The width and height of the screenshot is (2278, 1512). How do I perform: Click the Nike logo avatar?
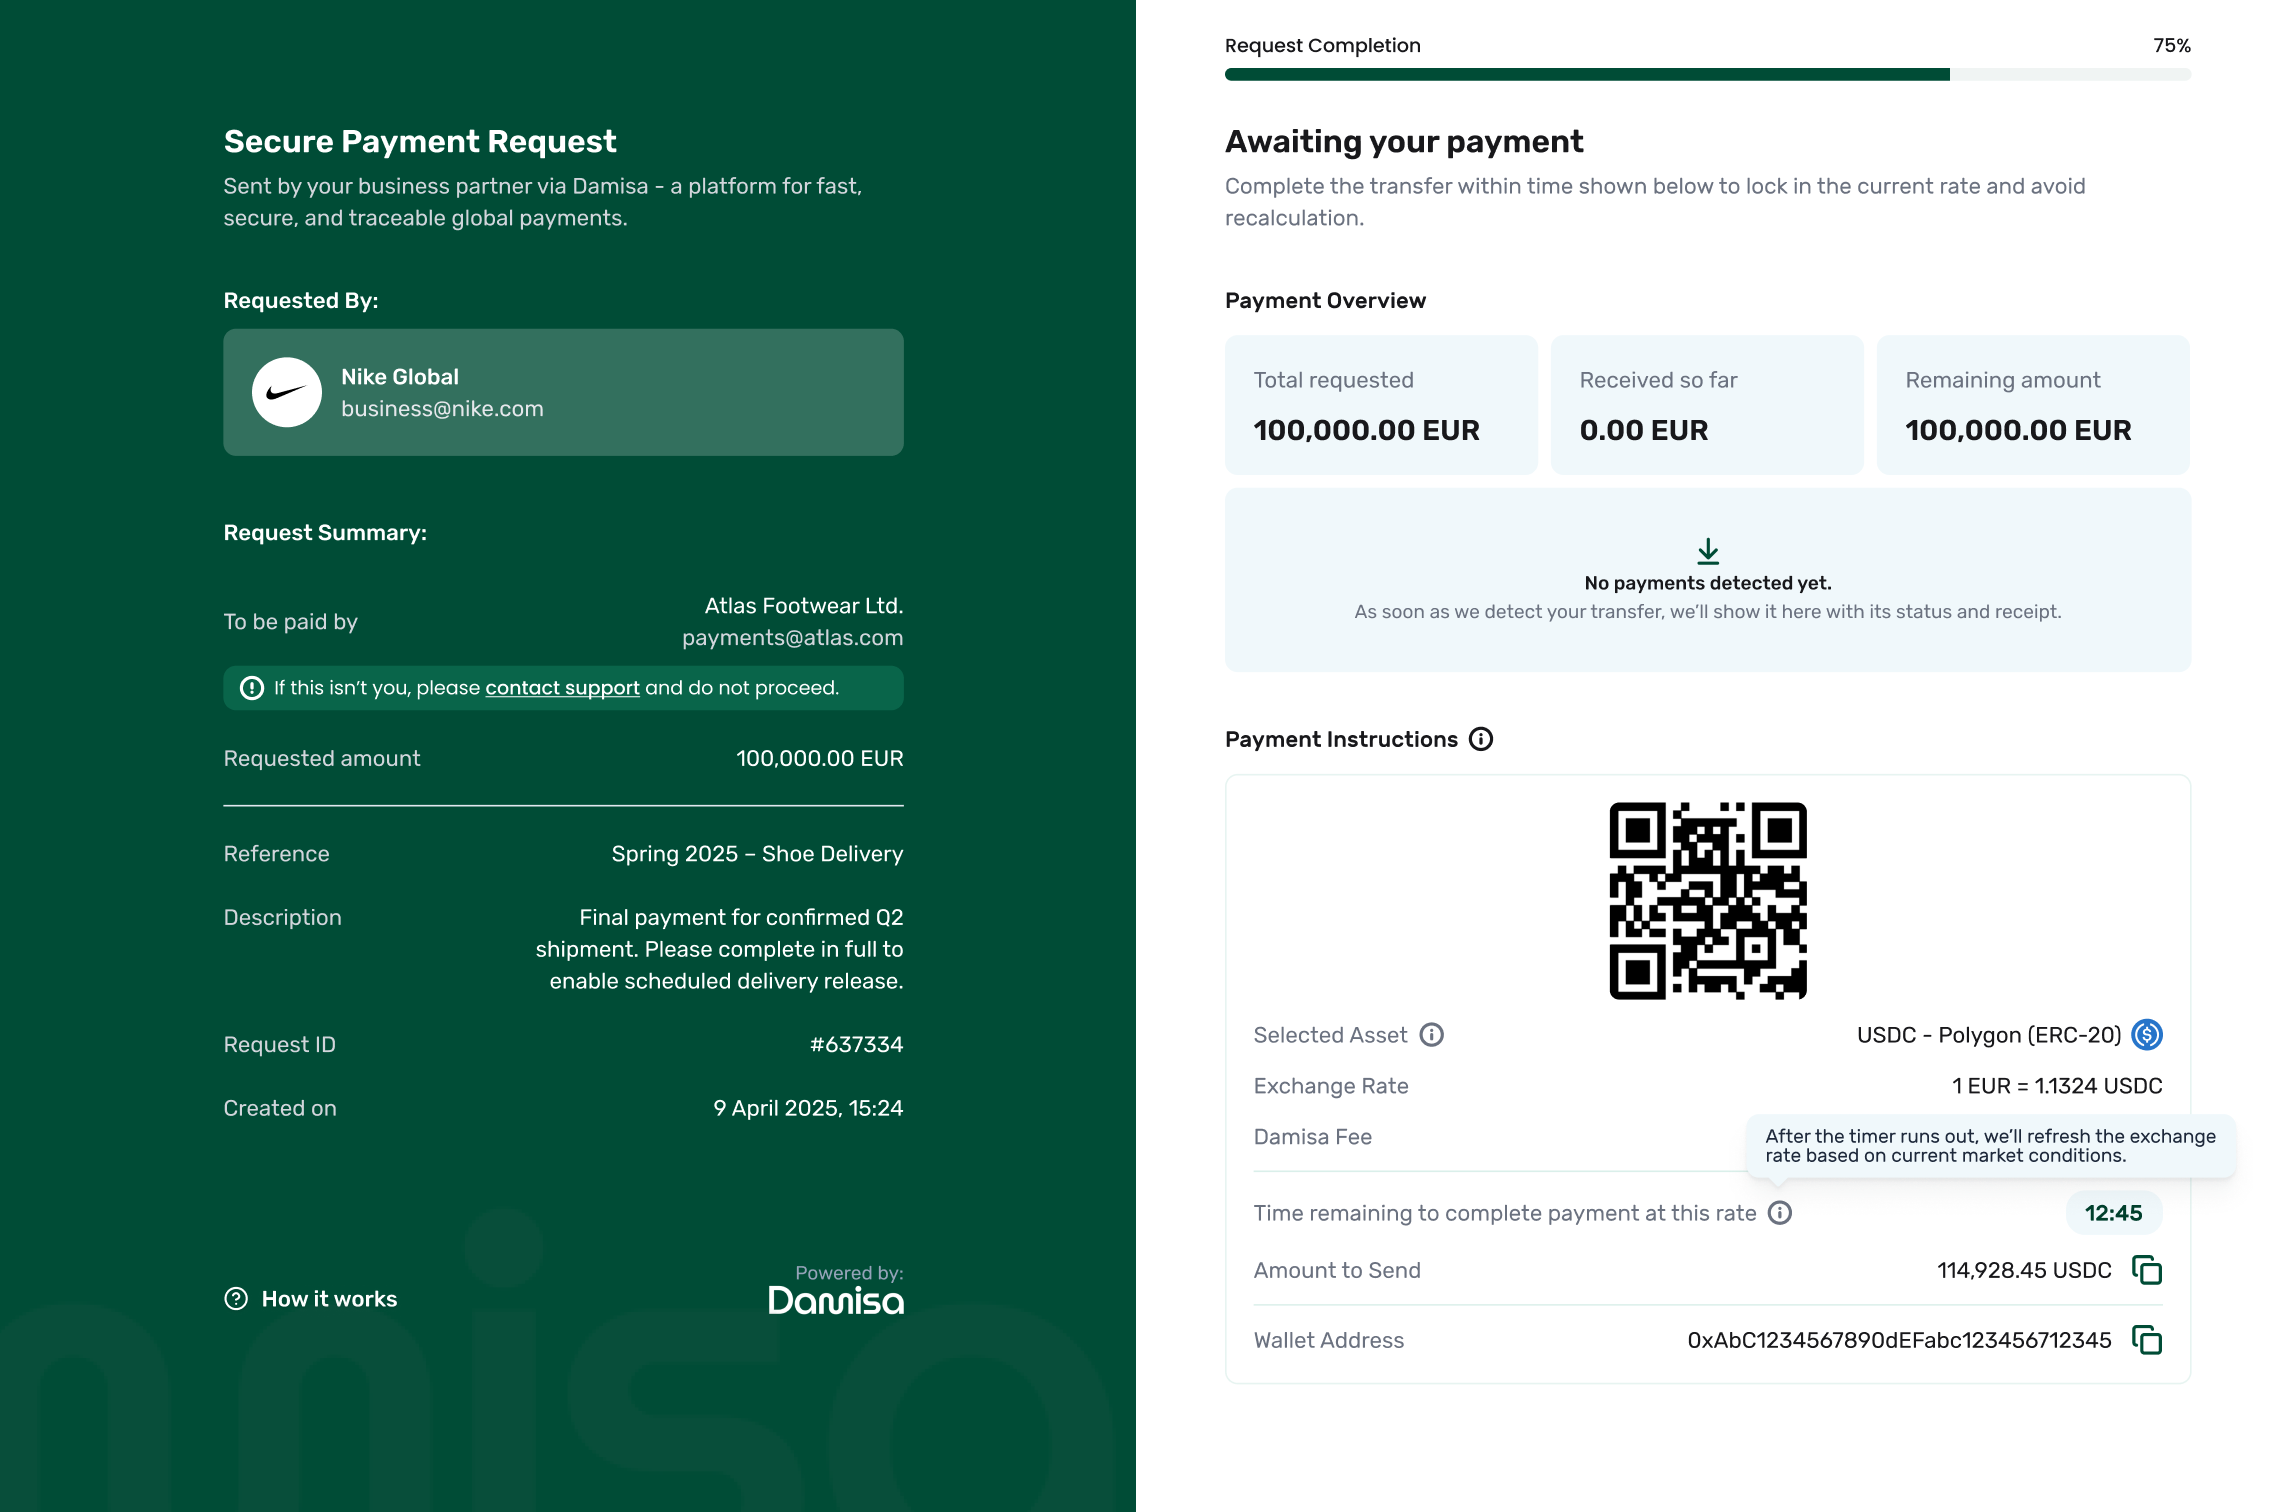(287, 393)
